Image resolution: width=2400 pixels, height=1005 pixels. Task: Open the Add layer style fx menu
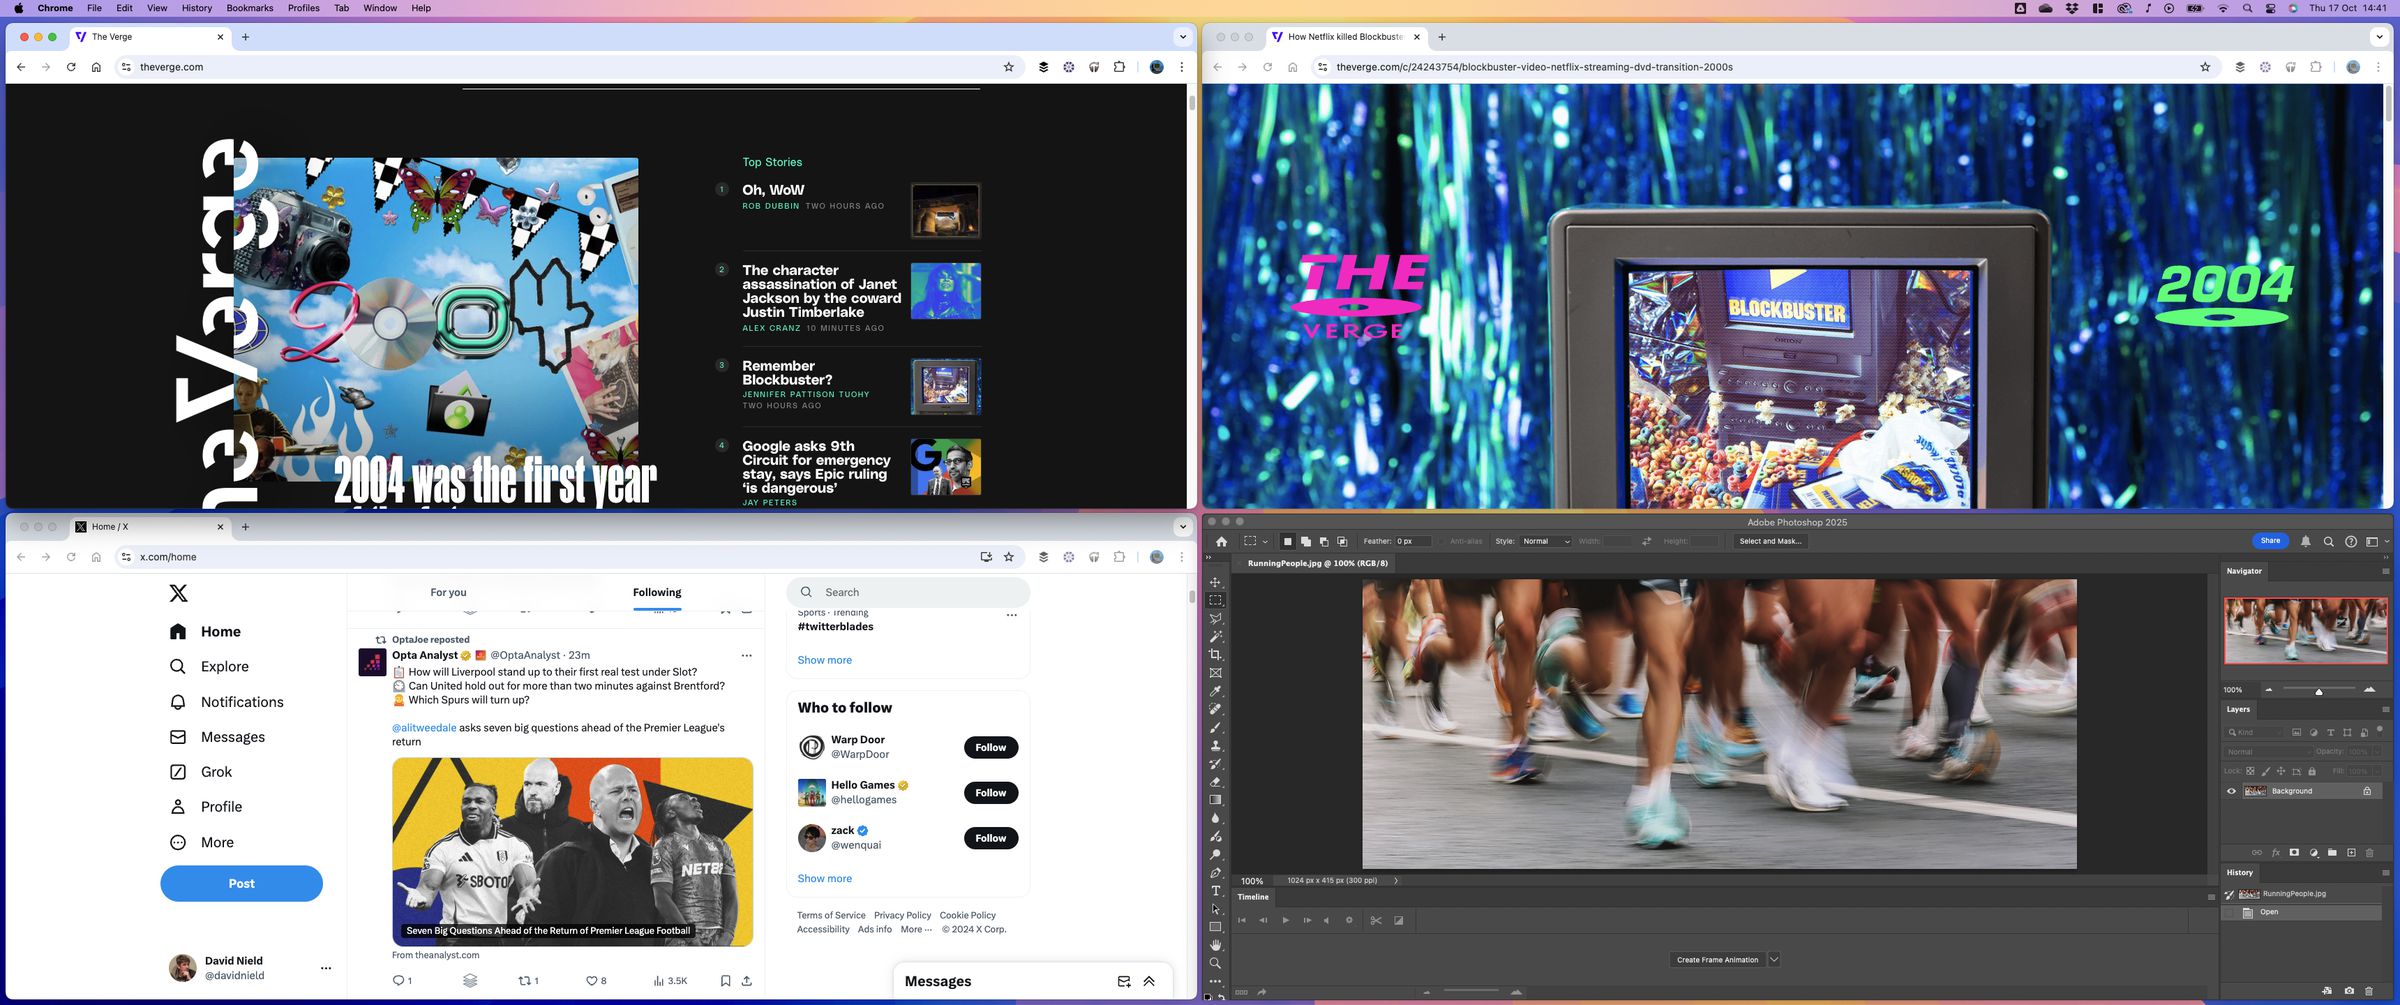(2275, 852)
